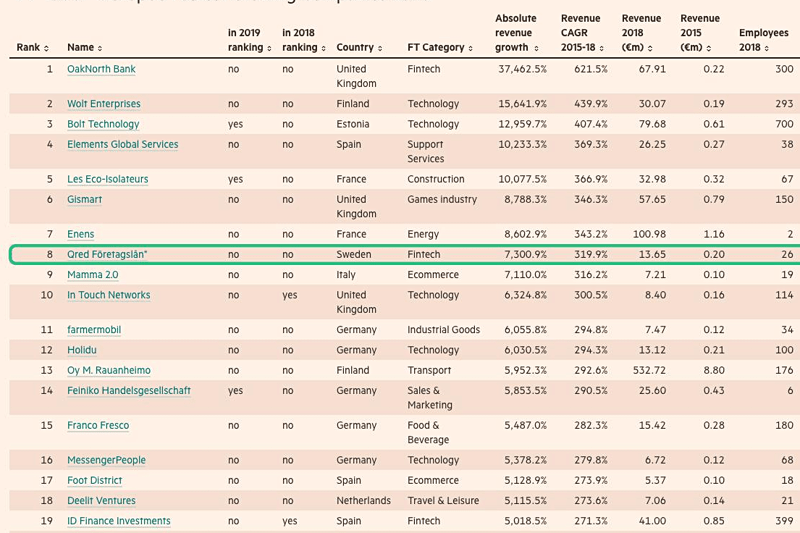Select Foot District's 2018 revenue 5.37
This screenshot has height=533, width=800.
tap(655, 480)
